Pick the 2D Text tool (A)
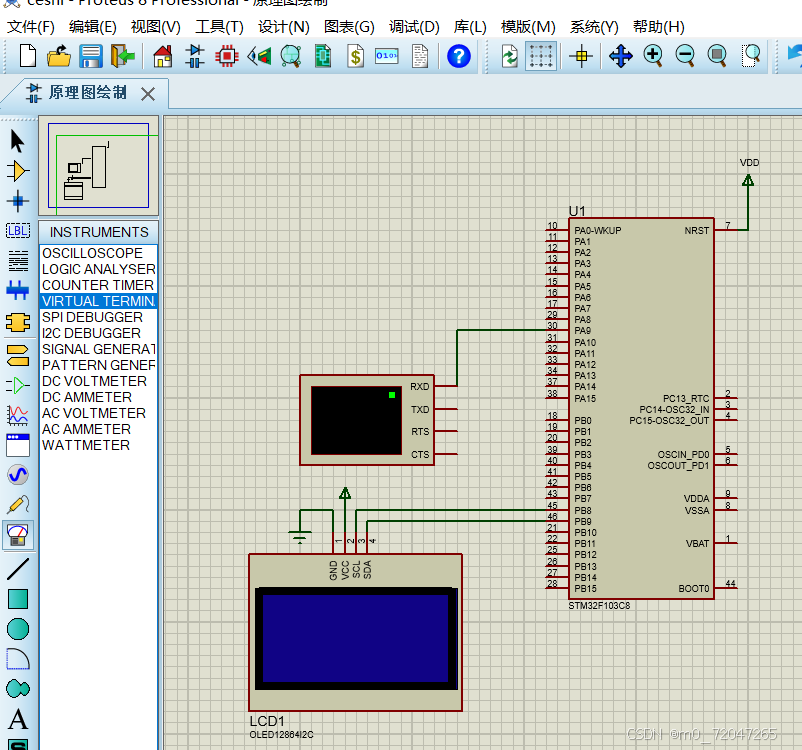802x750 pixels. (x=16, y=718)
